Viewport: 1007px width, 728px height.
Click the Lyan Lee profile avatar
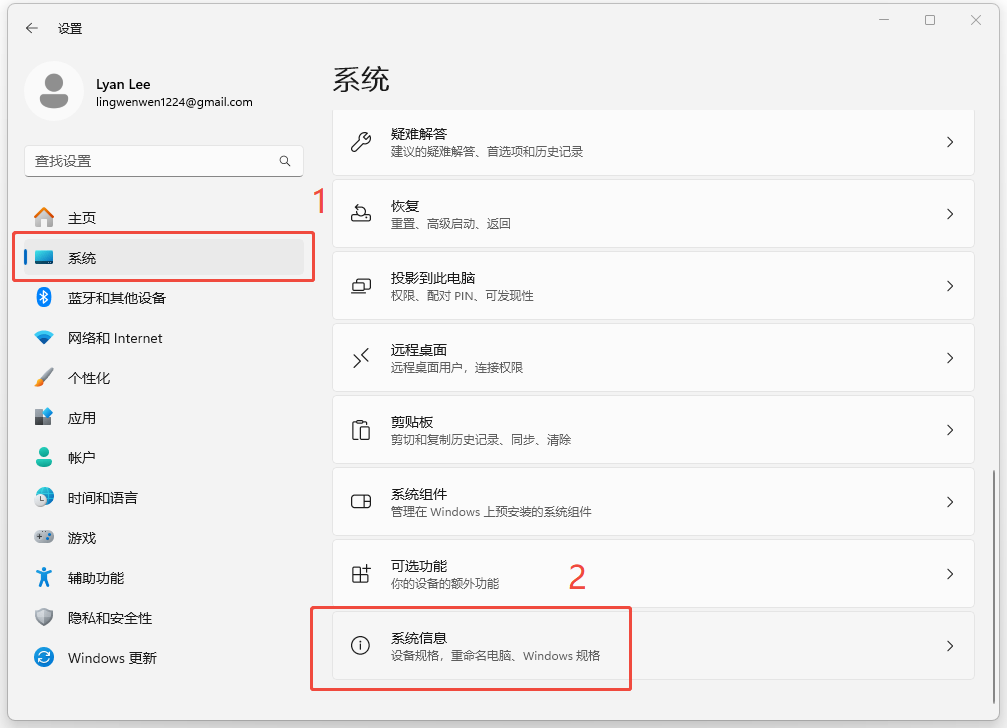[x=53, y=91]
